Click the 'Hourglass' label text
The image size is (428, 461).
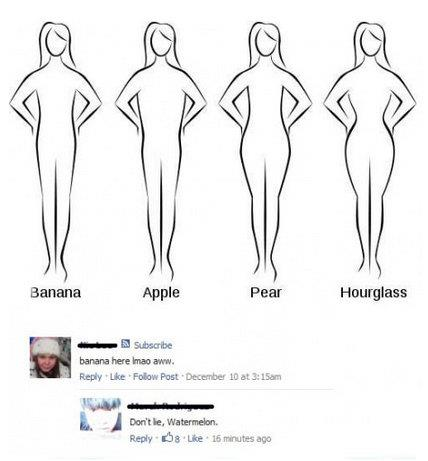point(373,293)
